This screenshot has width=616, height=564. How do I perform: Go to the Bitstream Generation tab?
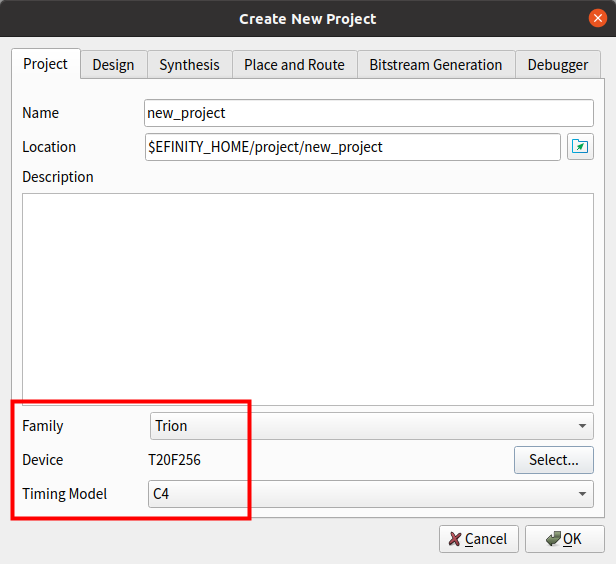pyautogui.click(x=436, y=65)
